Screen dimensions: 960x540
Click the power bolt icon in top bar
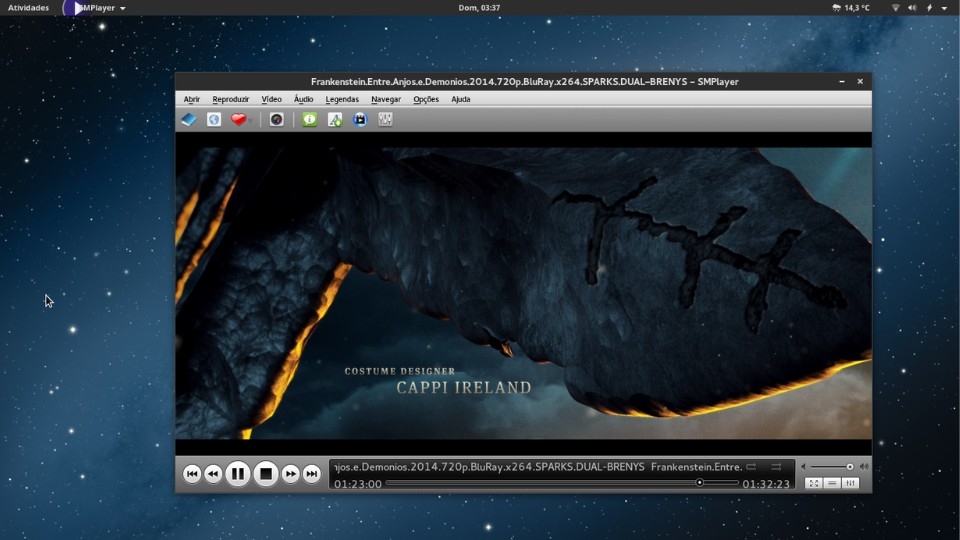tap(929, 8)
